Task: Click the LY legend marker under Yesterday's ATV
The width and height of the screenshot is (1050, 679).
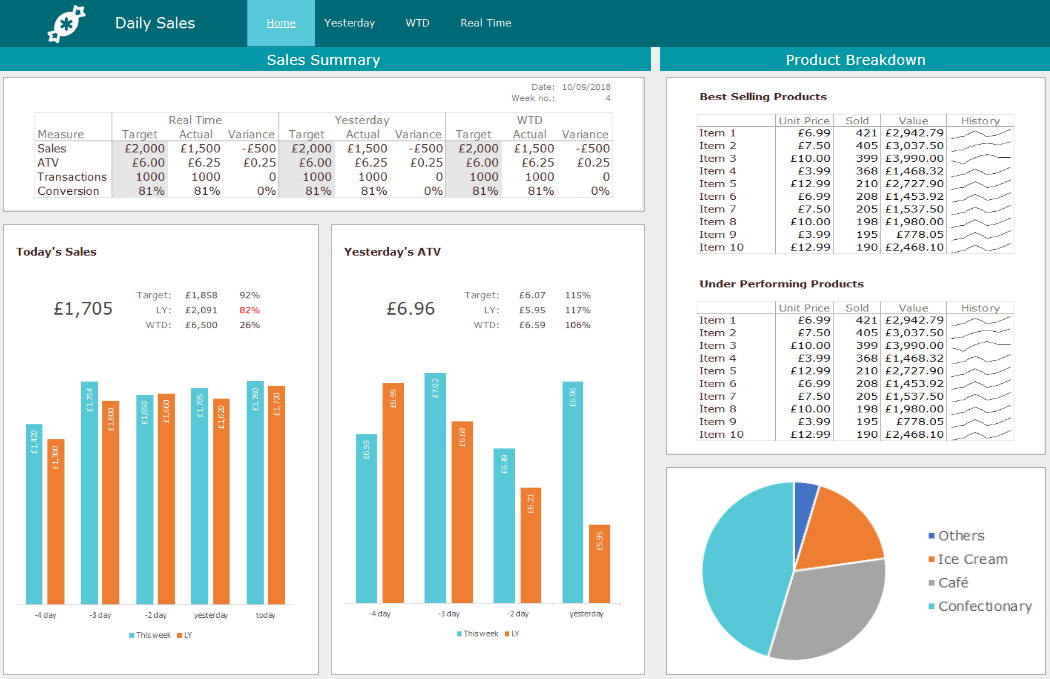Action: [x=507, y=634]
